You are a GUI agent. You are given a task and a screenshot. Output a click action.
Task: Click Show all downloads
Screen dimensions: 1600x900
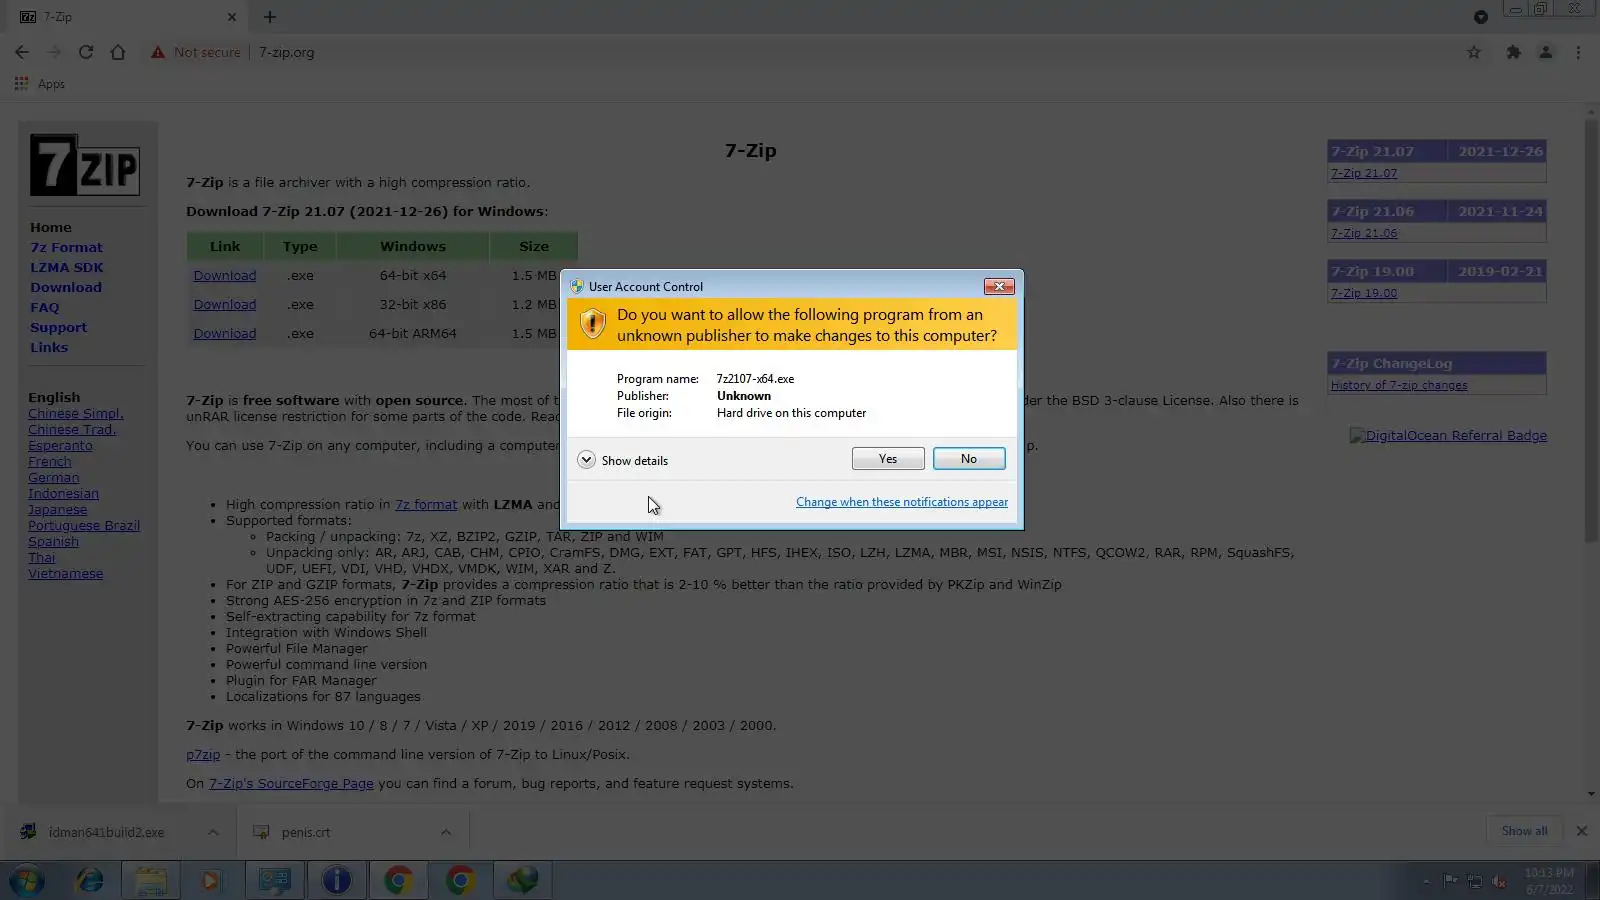click(x=1524, y=831)
